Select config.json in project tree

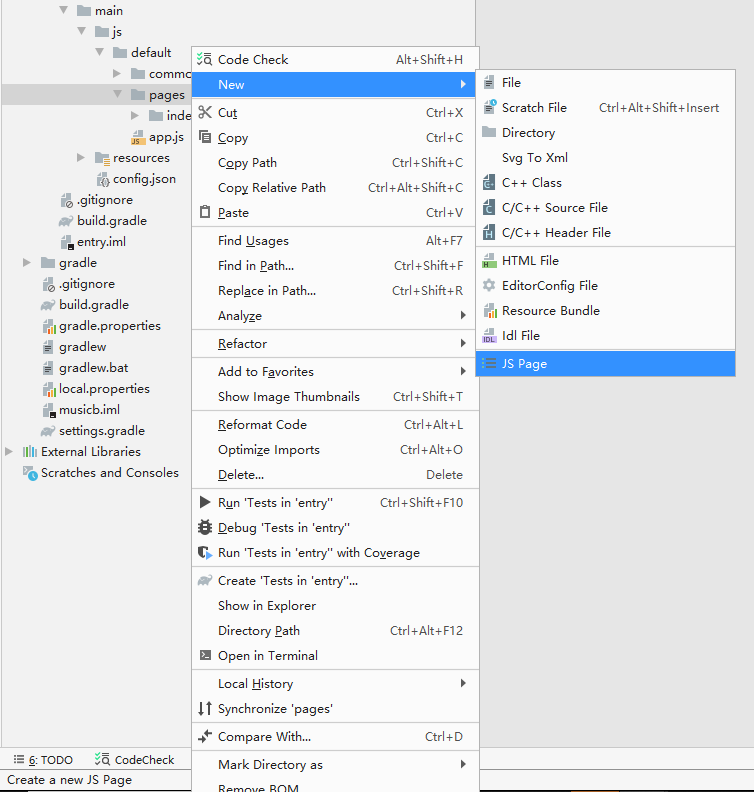(x=144, y=179)
